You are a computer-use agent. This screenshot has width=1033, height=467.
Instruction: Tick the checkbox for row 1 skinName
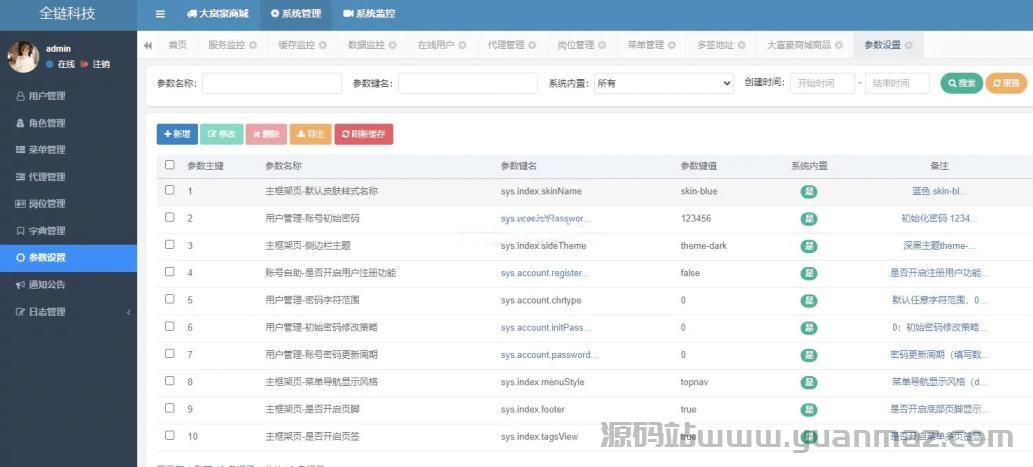[170, 190]
